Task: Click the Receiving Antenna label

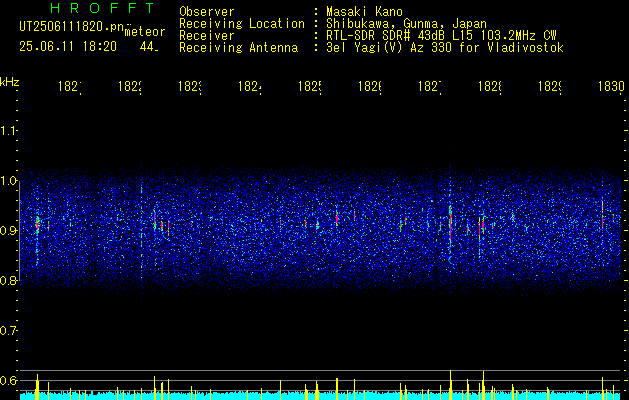Action: (x=238, y=48)
